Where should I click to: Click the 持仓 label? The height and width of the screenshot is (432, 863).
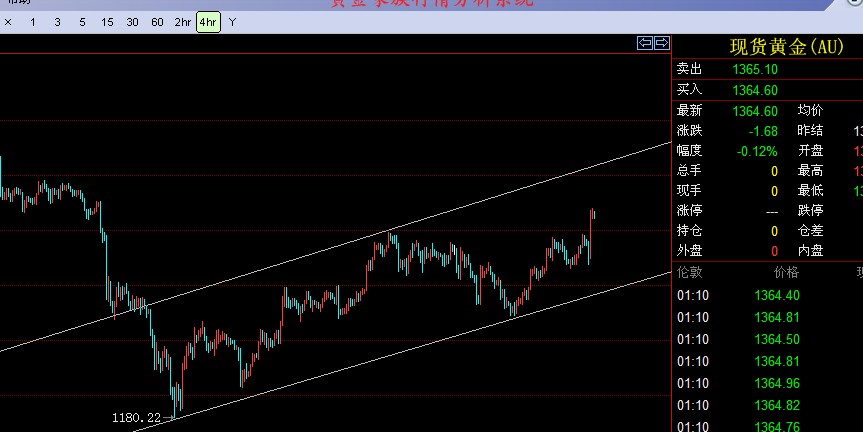689,231
